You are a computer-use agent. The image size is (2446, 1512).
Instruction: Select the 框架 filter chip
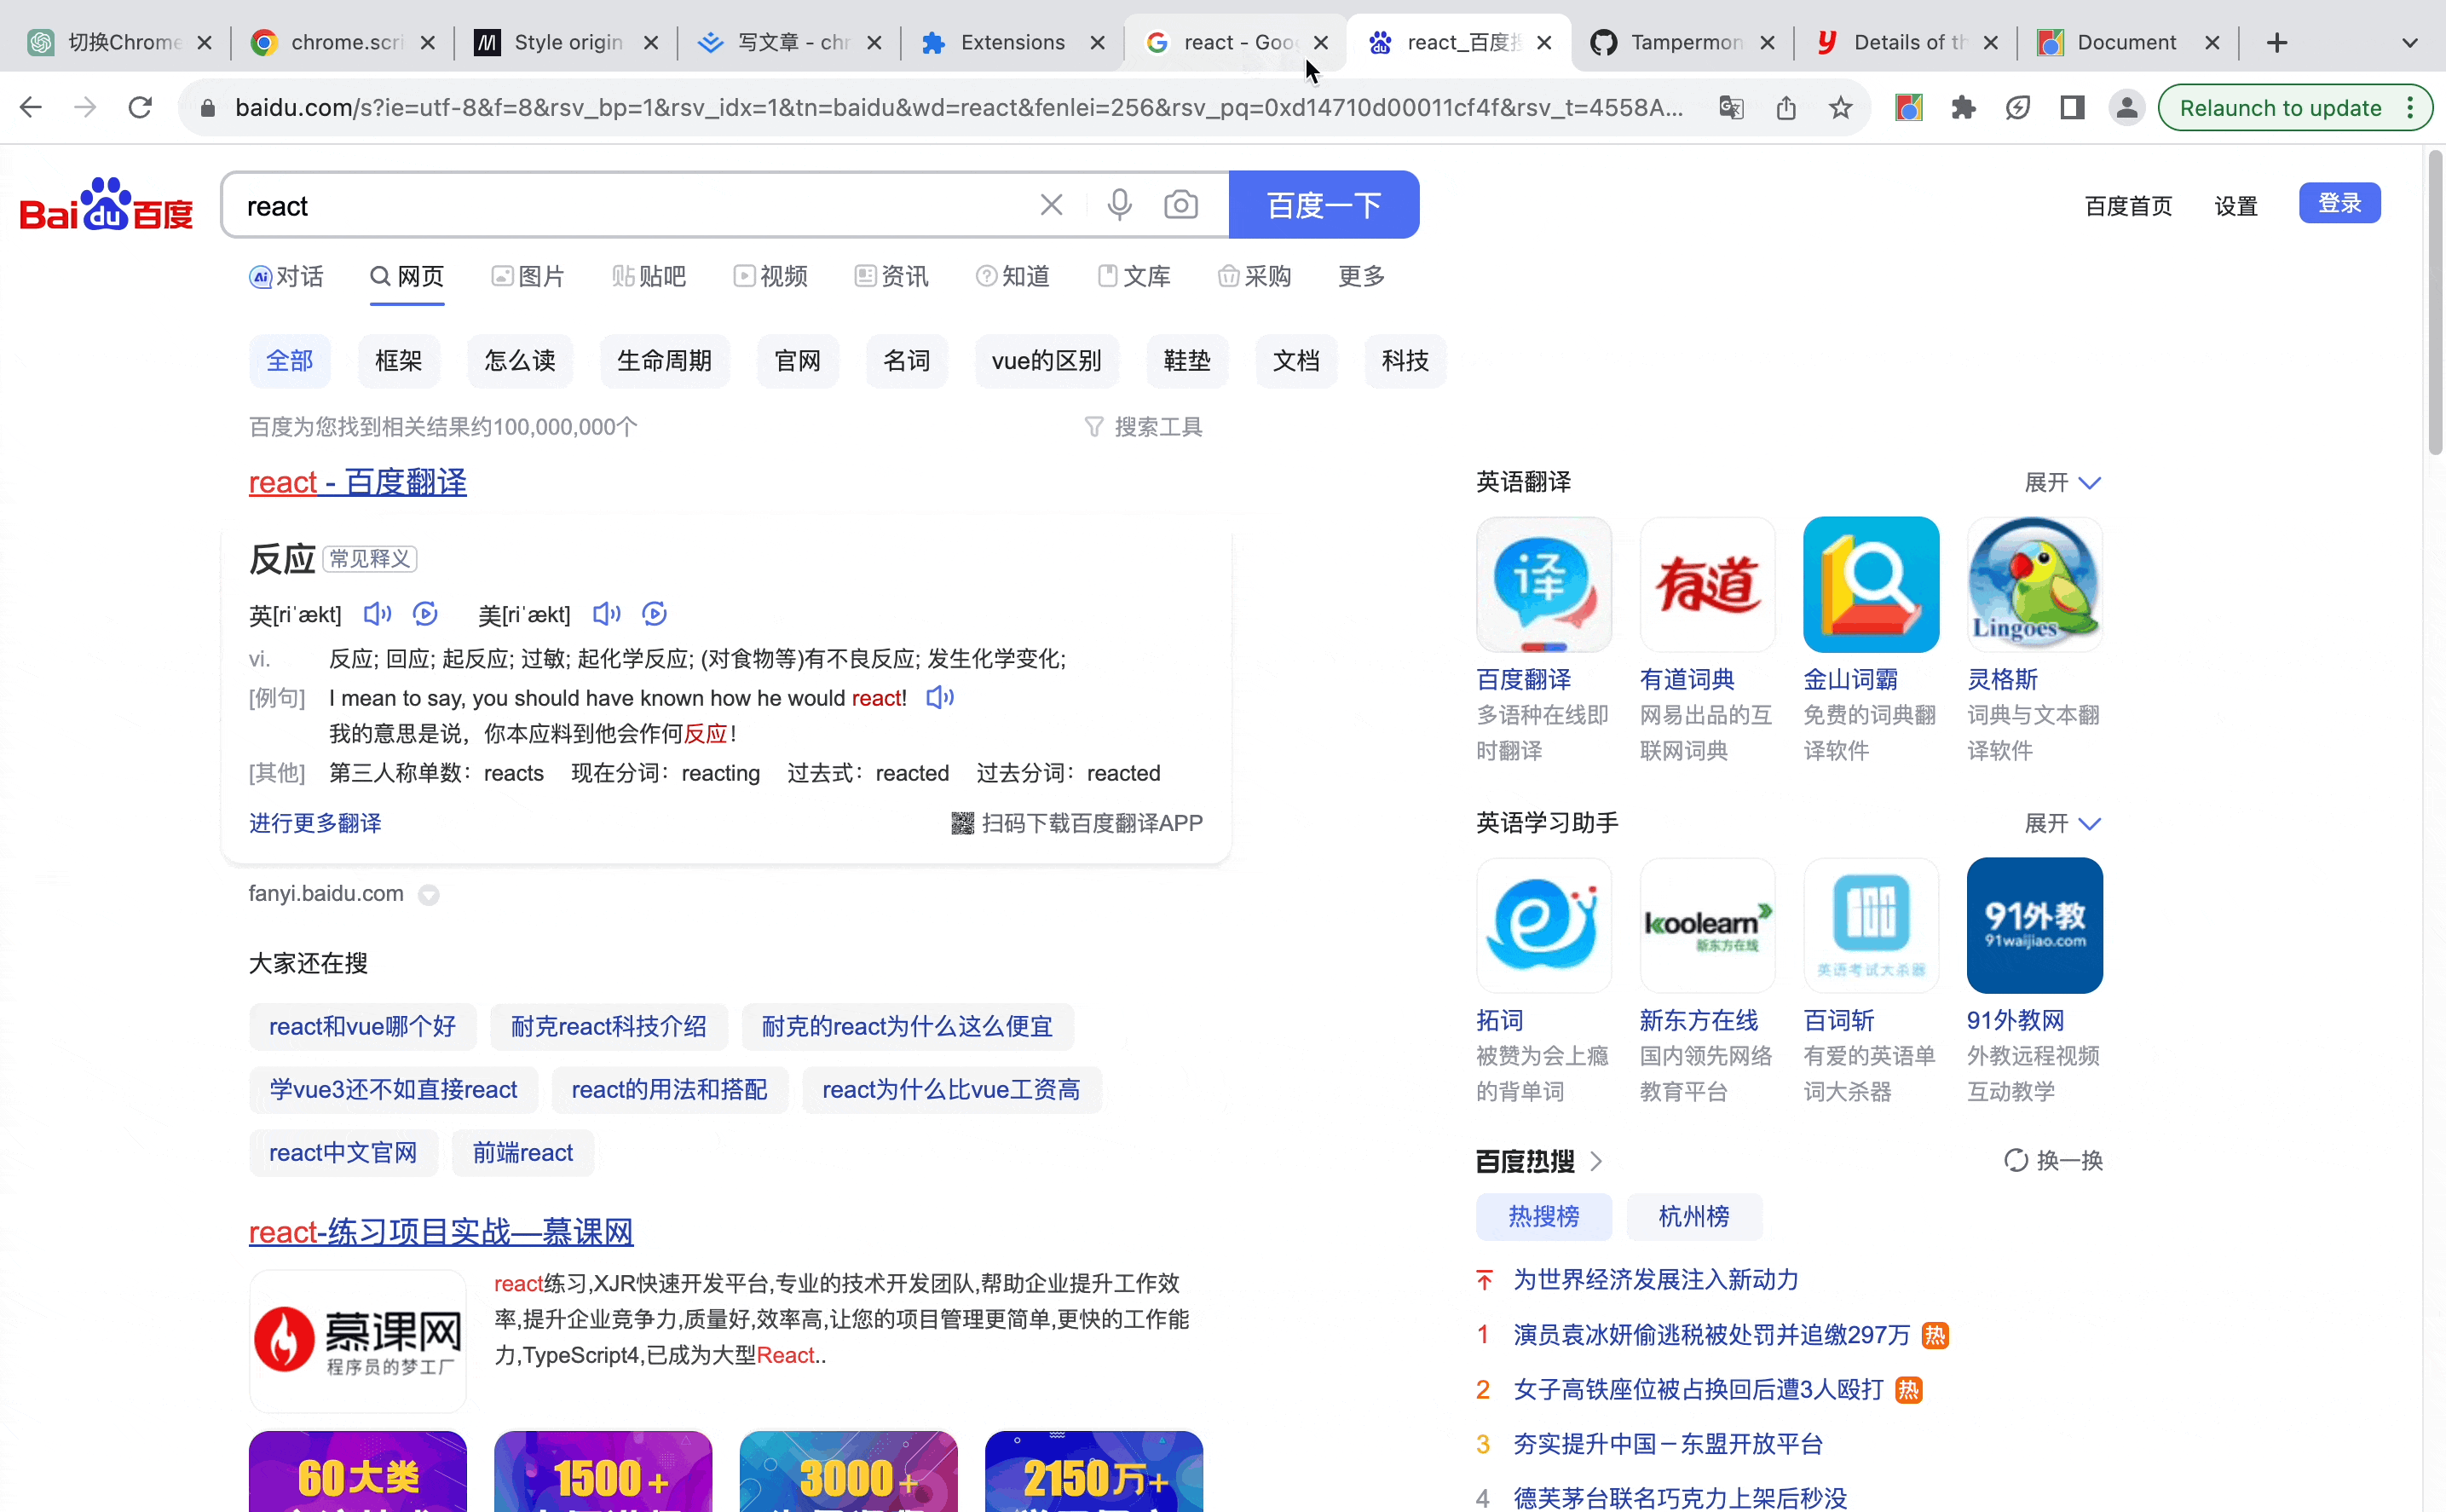pyautogui.click(x=398, y=361)
